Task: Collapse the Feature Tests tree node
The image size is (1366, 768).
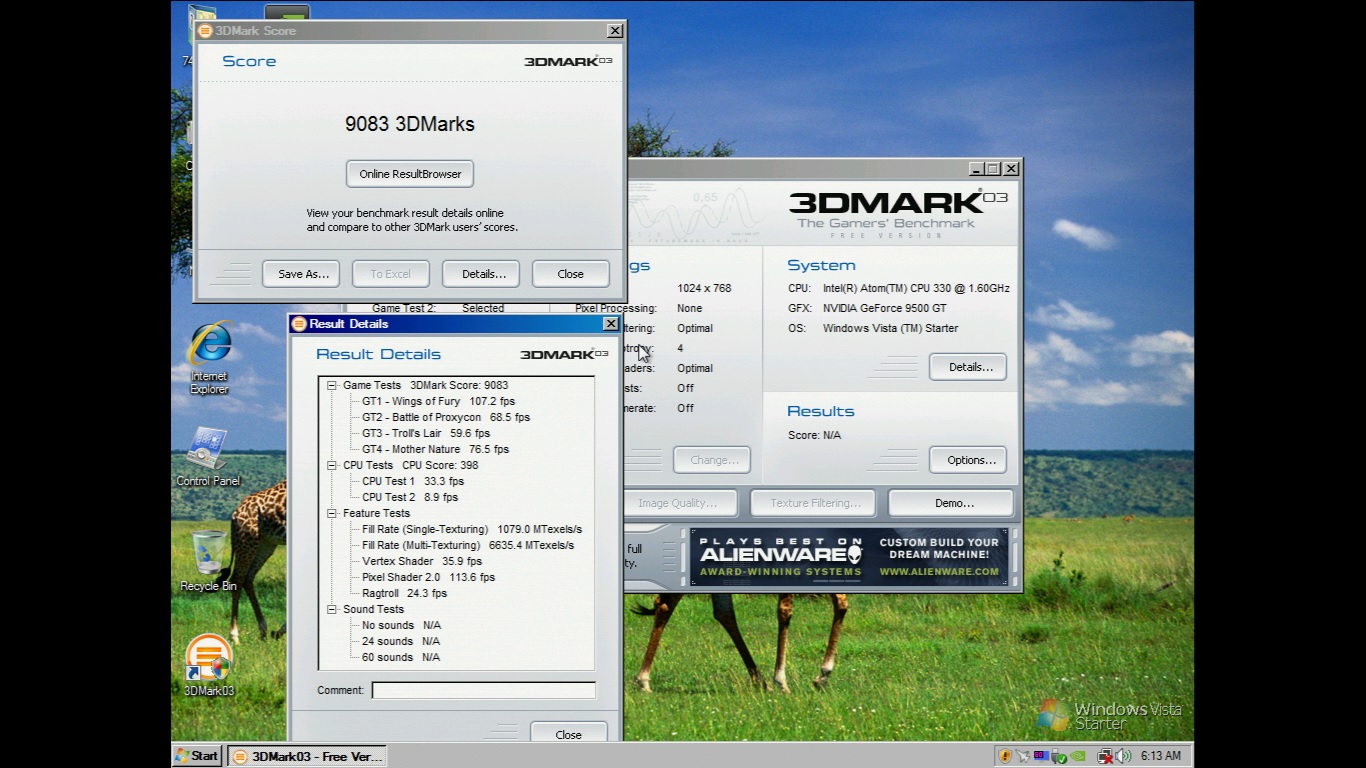Action: coord(332,513)
